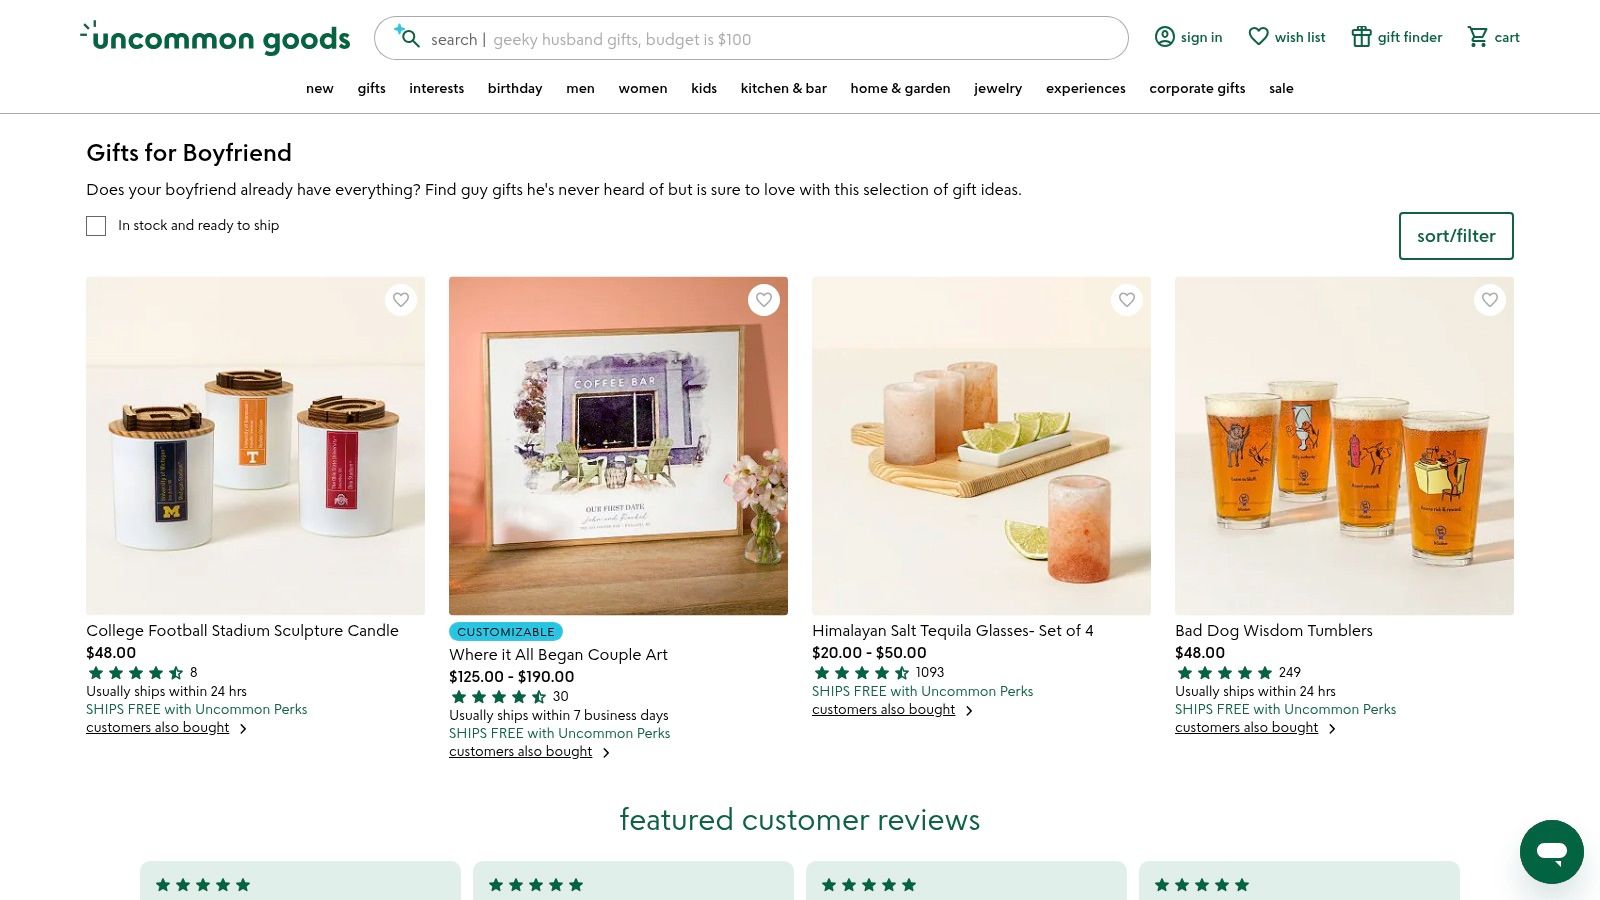1600x900 pixels.
Task: Open the gift finder icon
Action: pyautogui.click(x=1361, y=36)
